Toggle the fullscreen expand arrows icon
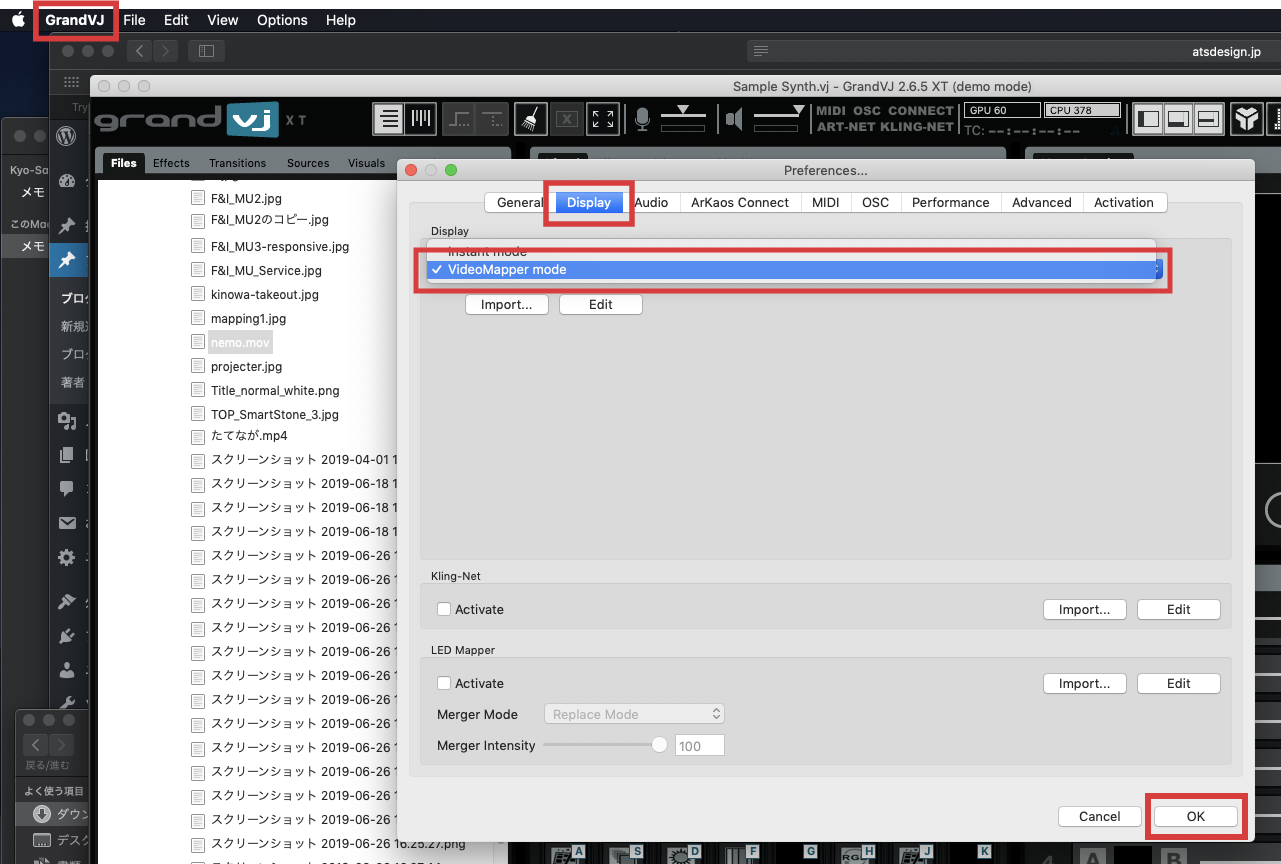Screen dimensions: 1281x864 602,119
